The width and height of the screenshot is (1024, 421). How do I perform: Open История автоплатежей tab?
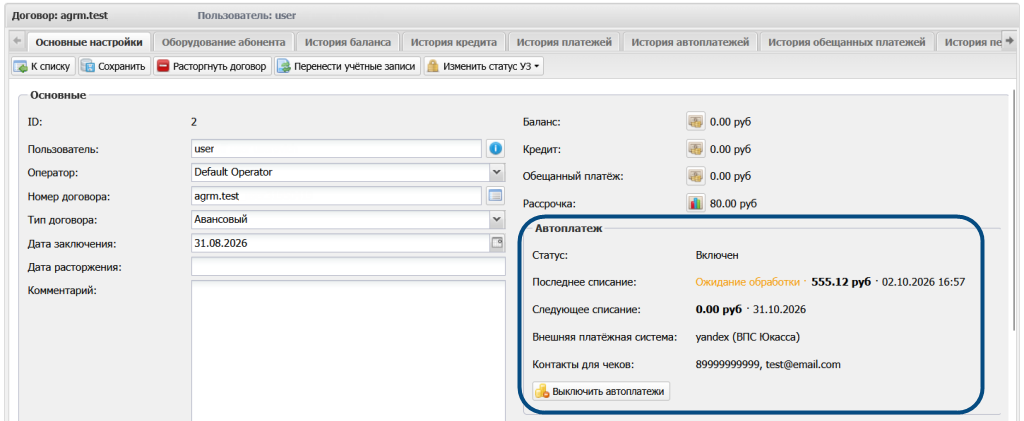pos(690,42)
